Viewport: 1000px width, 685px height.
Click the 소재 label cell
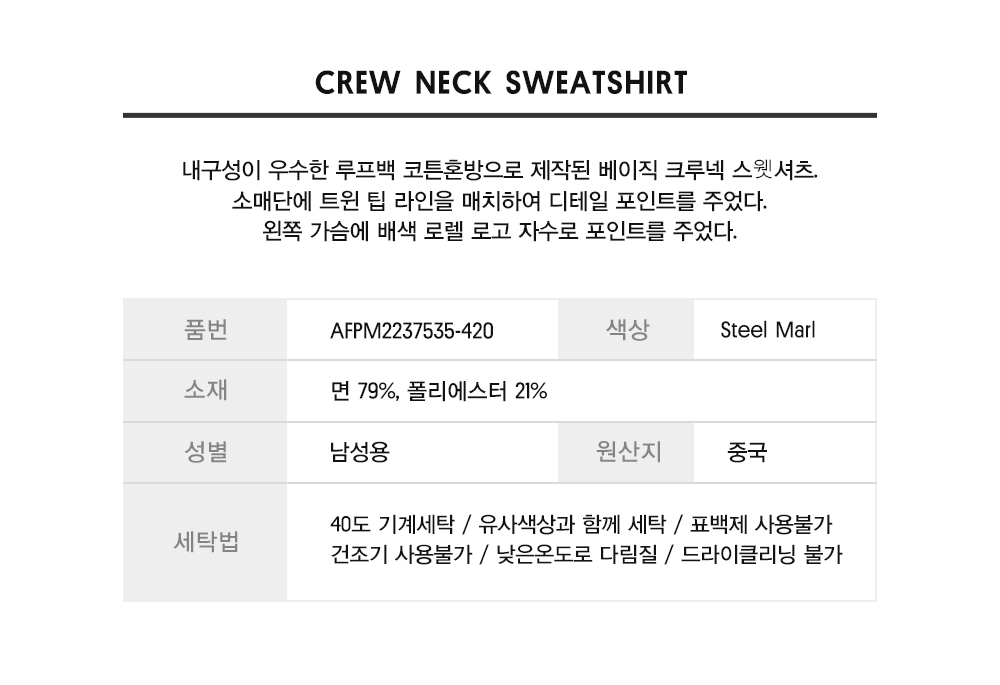[x=205, y=390]
